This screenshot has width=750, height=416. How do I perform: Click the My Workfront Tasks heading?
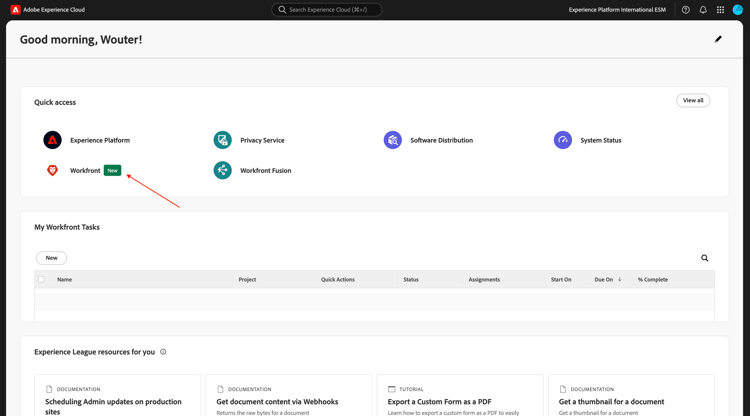(x=67, y=227)
